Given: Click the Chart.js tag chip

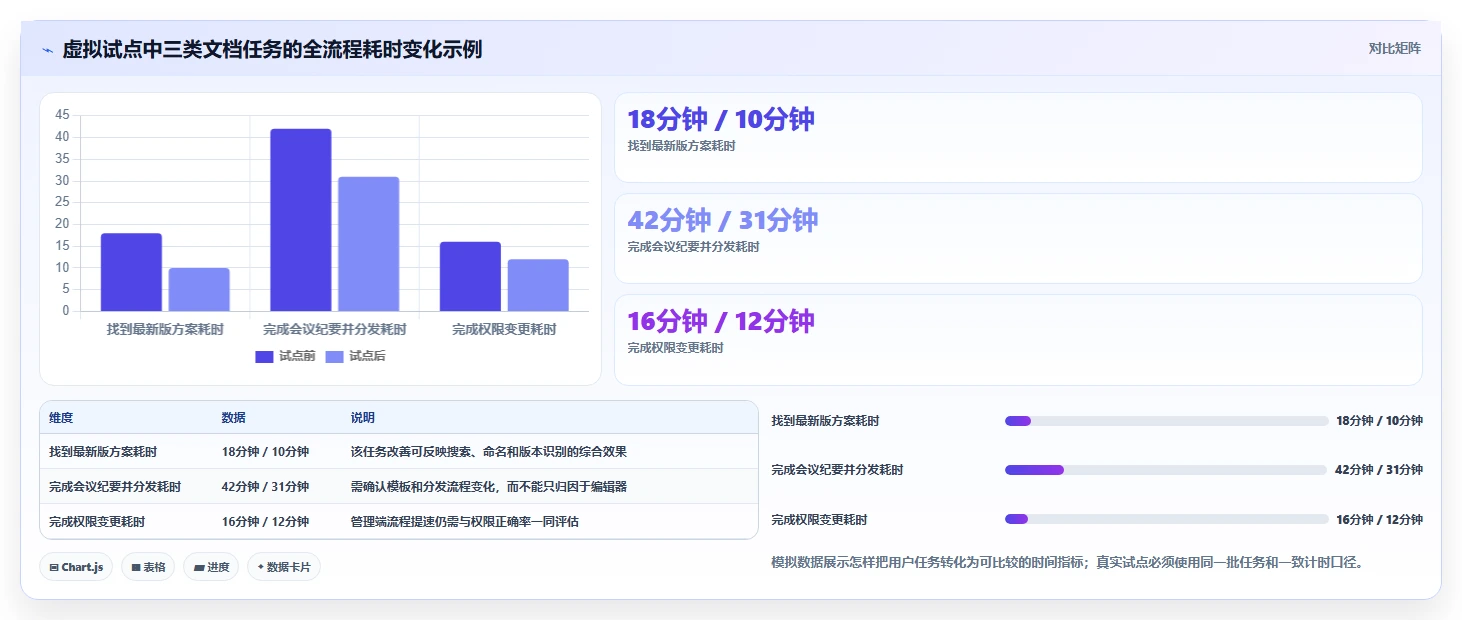Looking at the screenshot, I should click(x=77, y=567).
